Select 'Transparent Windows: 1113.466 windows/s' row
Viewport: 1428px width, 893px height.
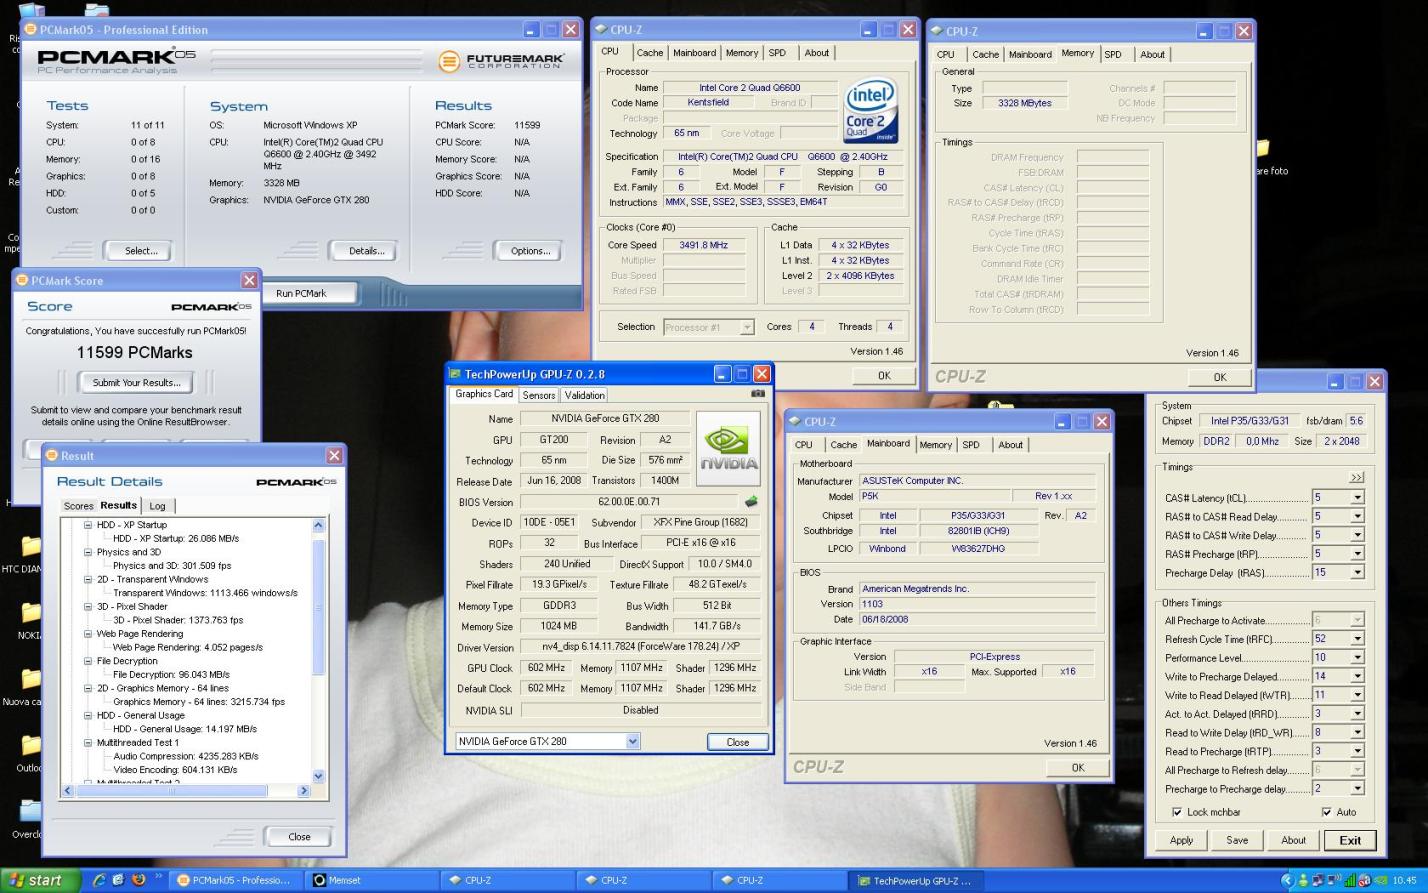coord(205,593)
